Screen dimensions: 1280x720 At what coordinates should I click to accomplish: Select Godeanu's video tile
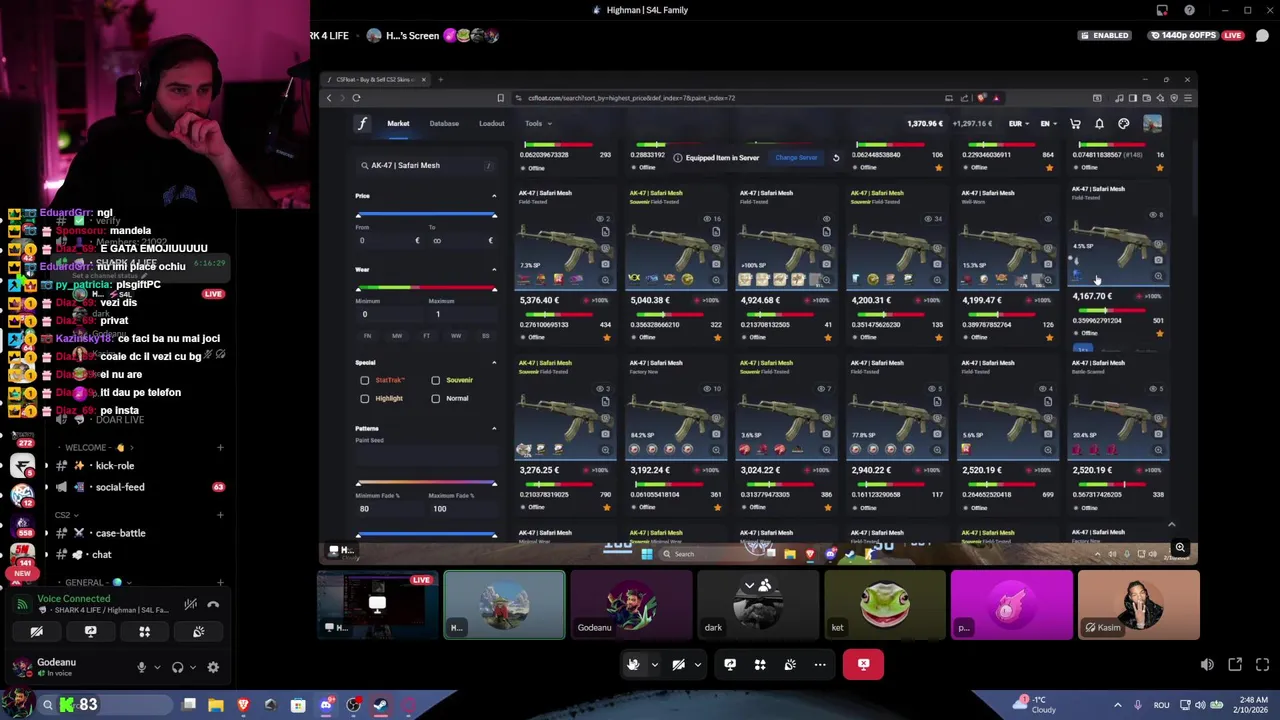coord(631,605)
